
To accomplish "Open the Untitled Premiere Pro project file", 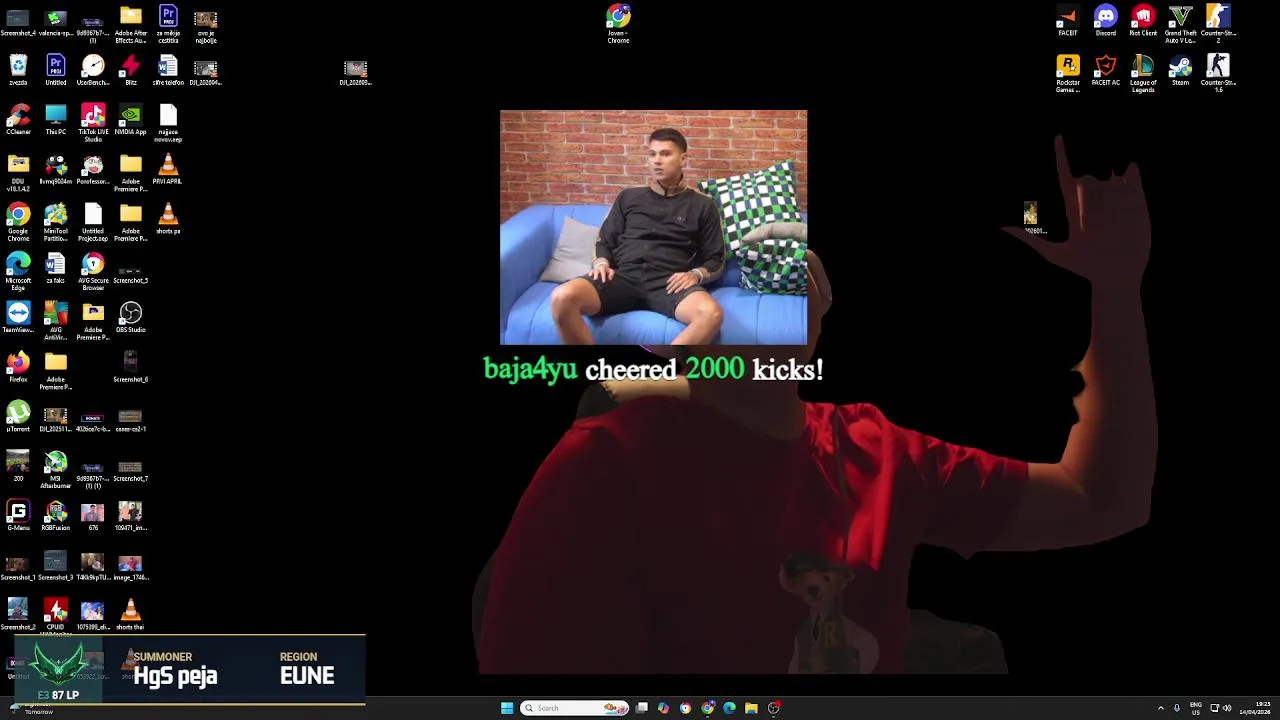I will (56, 70).
